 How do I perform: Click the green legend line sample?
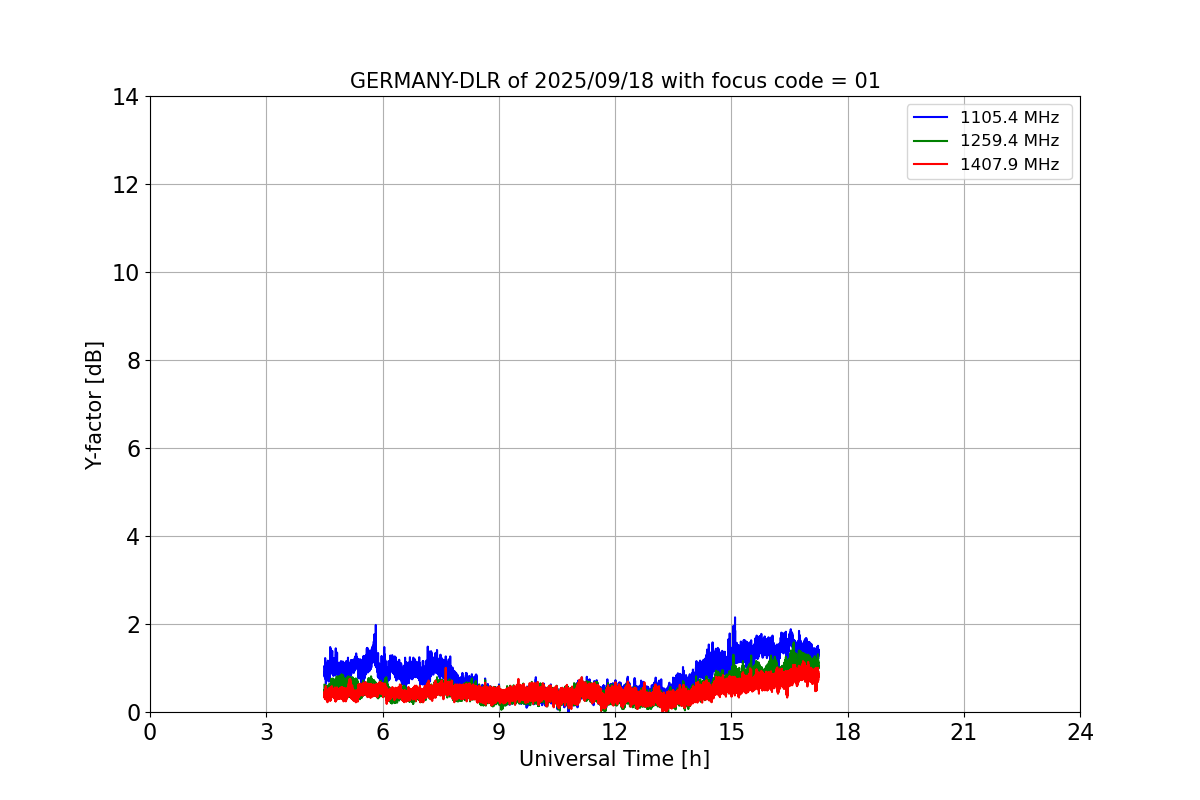pyautogui.click(x=931, y=141)
